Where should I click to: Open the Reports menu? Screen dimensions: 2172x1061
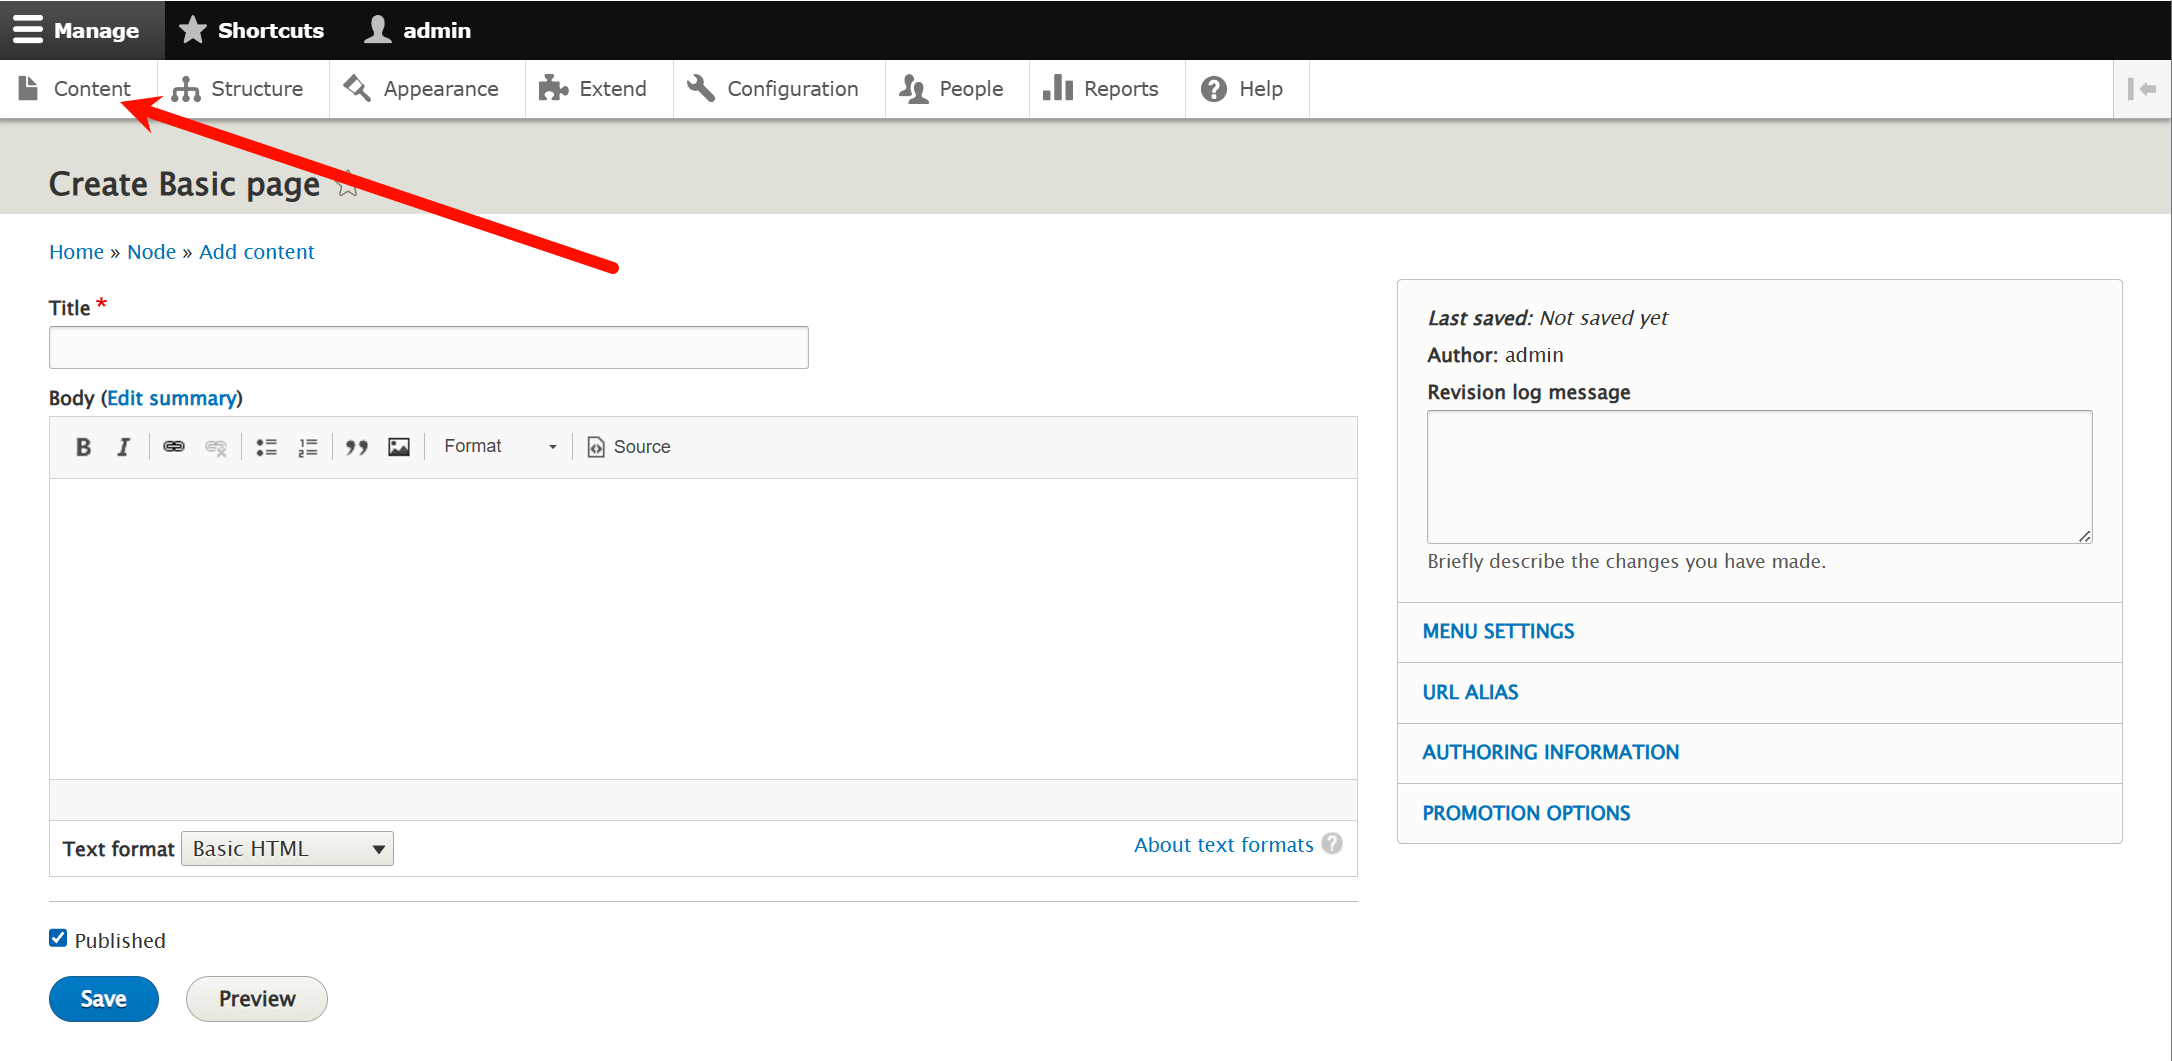coord(1107,89)
